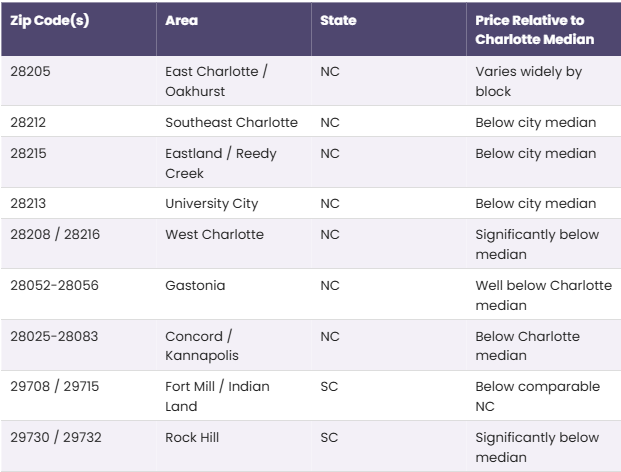Click the 28215 zip code cell
Screen dimensions: 621x472
click(29, 153)
